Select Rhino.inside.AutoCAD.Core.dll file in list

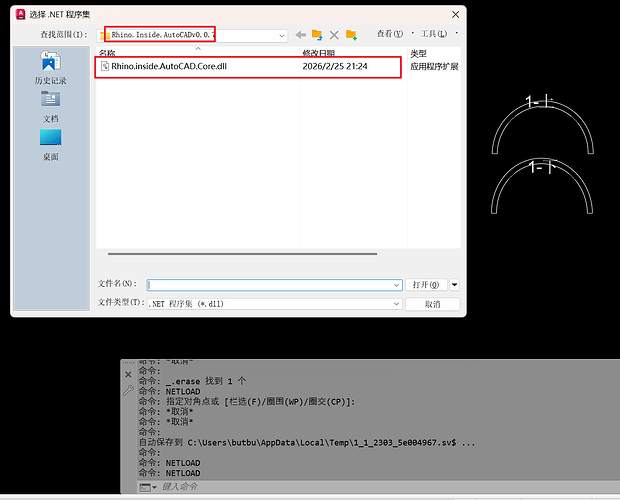pyautogui.click(x=169, y=66)
